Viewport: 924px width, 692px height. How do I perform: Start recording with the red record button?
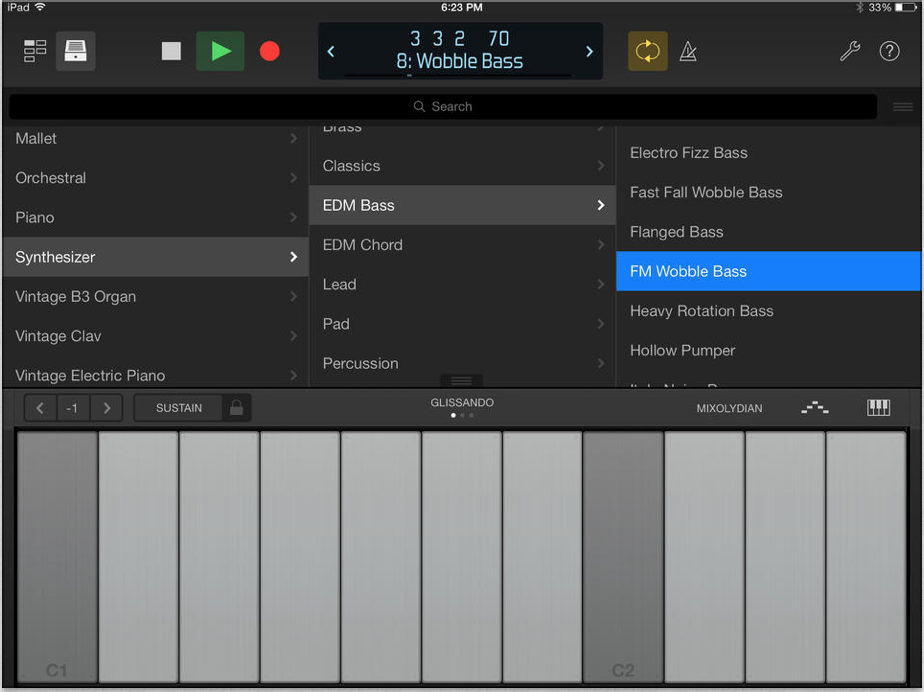269,52
